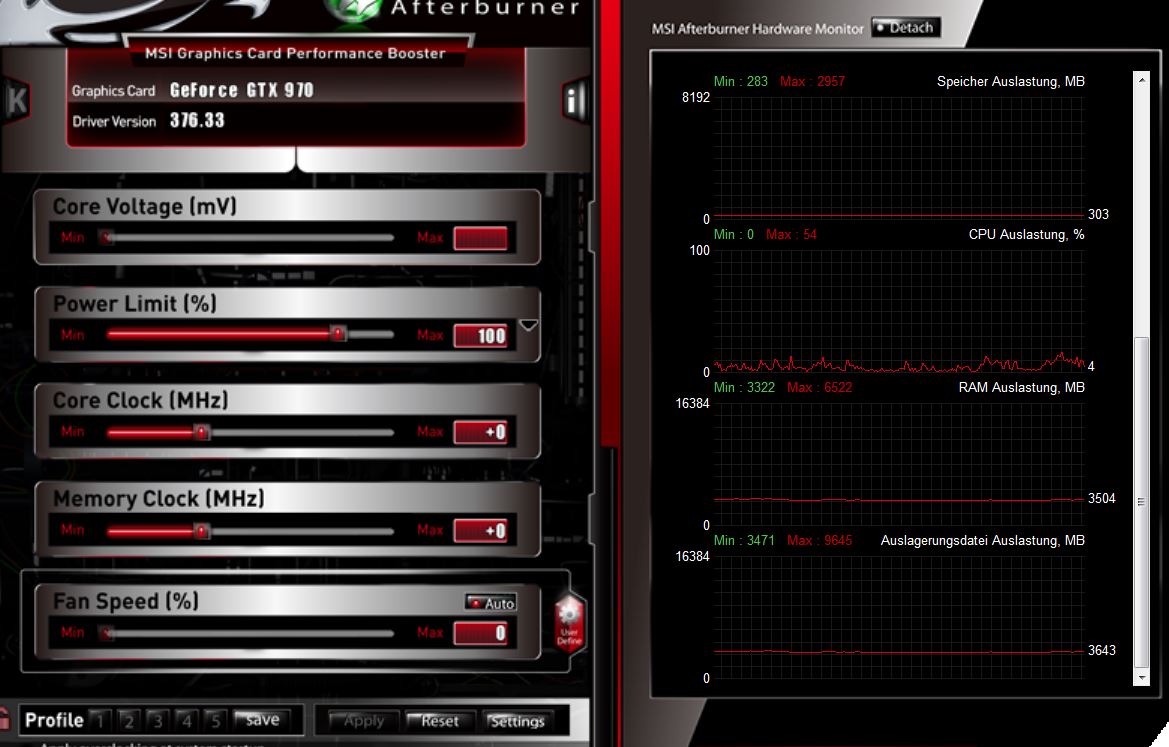Viewport: 1169px width, 747px height.
Task: Select profile slot 3
Action: tap(157, 720)
